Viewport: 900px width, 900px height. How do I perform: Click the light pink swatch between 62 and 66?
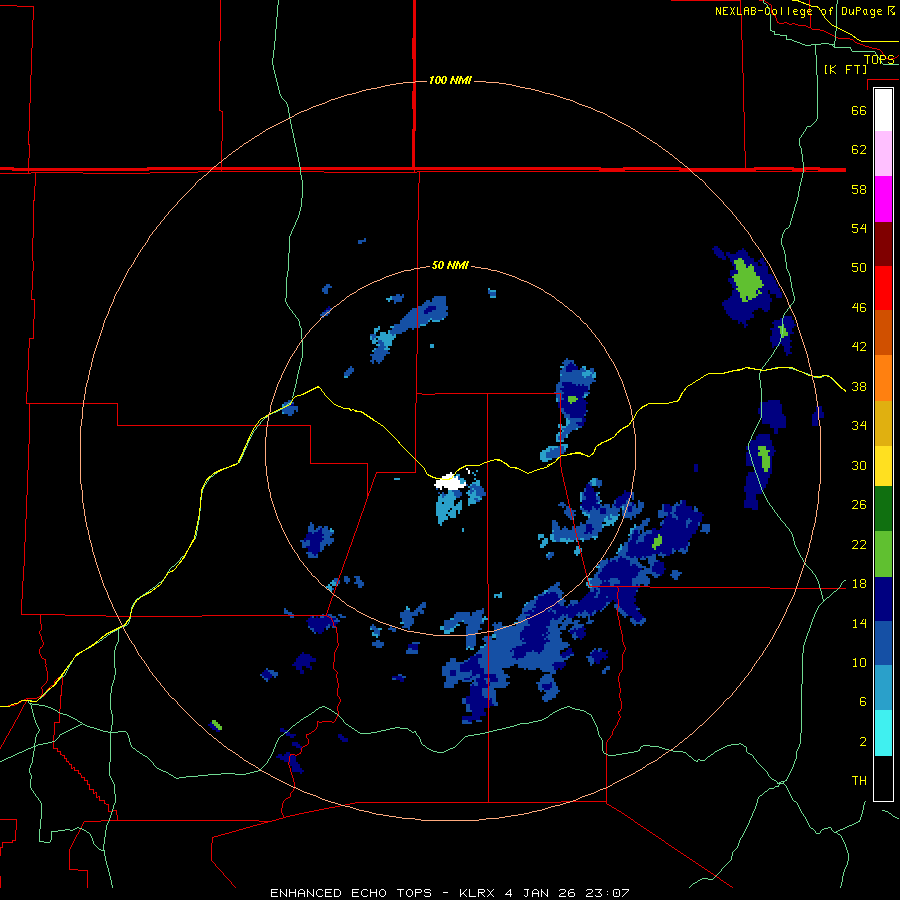click(x=883, y=154)
